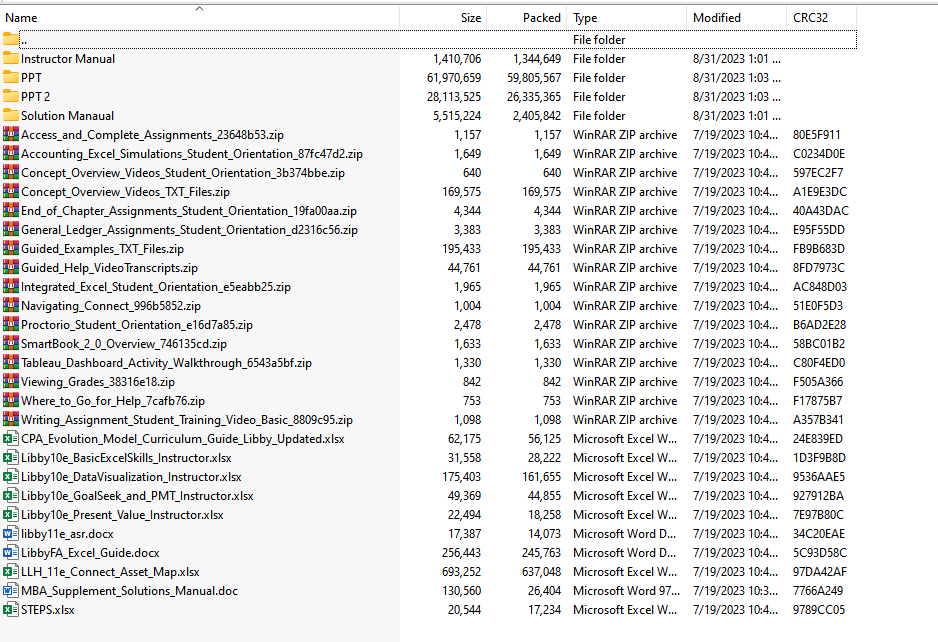The image size is (938, 642).
Task: Toggle sort direction arrow above Name column
Action: 200,8
